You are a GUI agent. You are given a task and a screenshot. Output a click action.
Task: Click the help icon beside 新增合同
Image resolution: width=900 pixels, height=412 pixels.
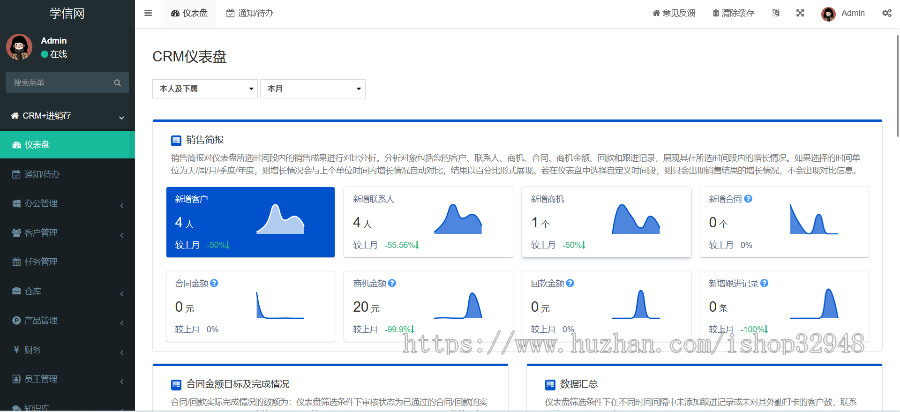coord(748,199)
